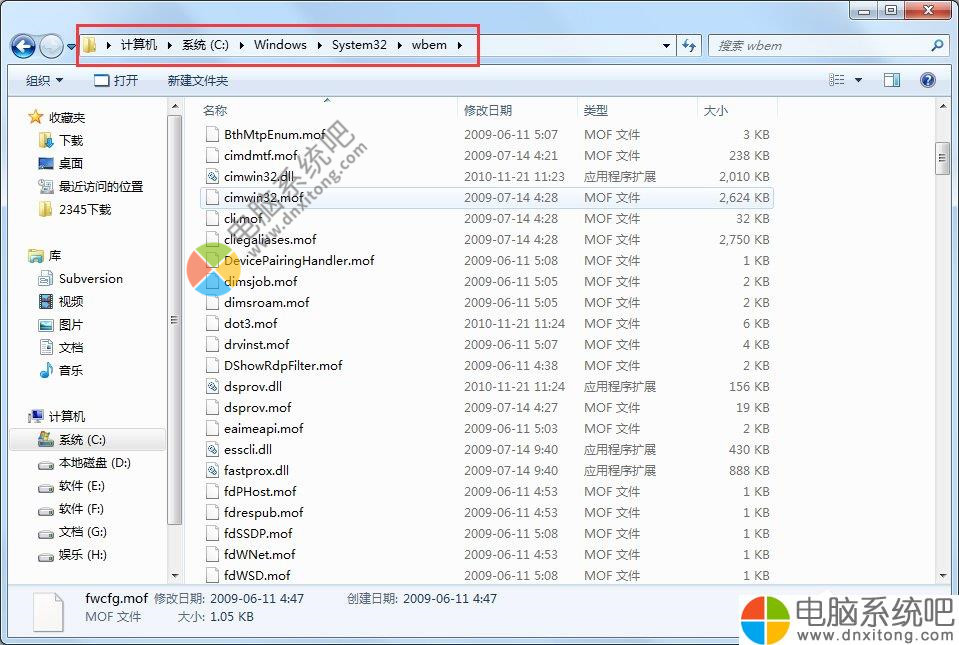Click the change view icon
This screenshot has height=645, width=959.
(x=836, y=80)
